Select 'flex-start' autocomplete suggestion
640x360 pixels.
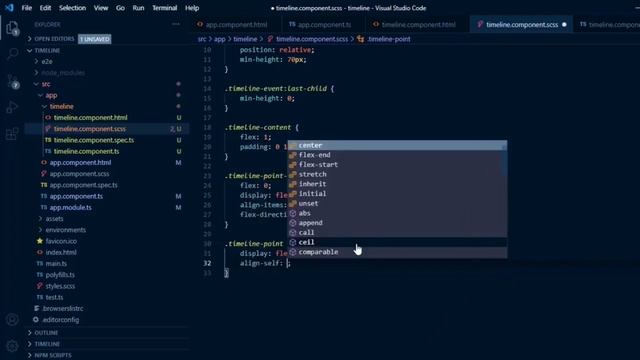coord(397,165)
